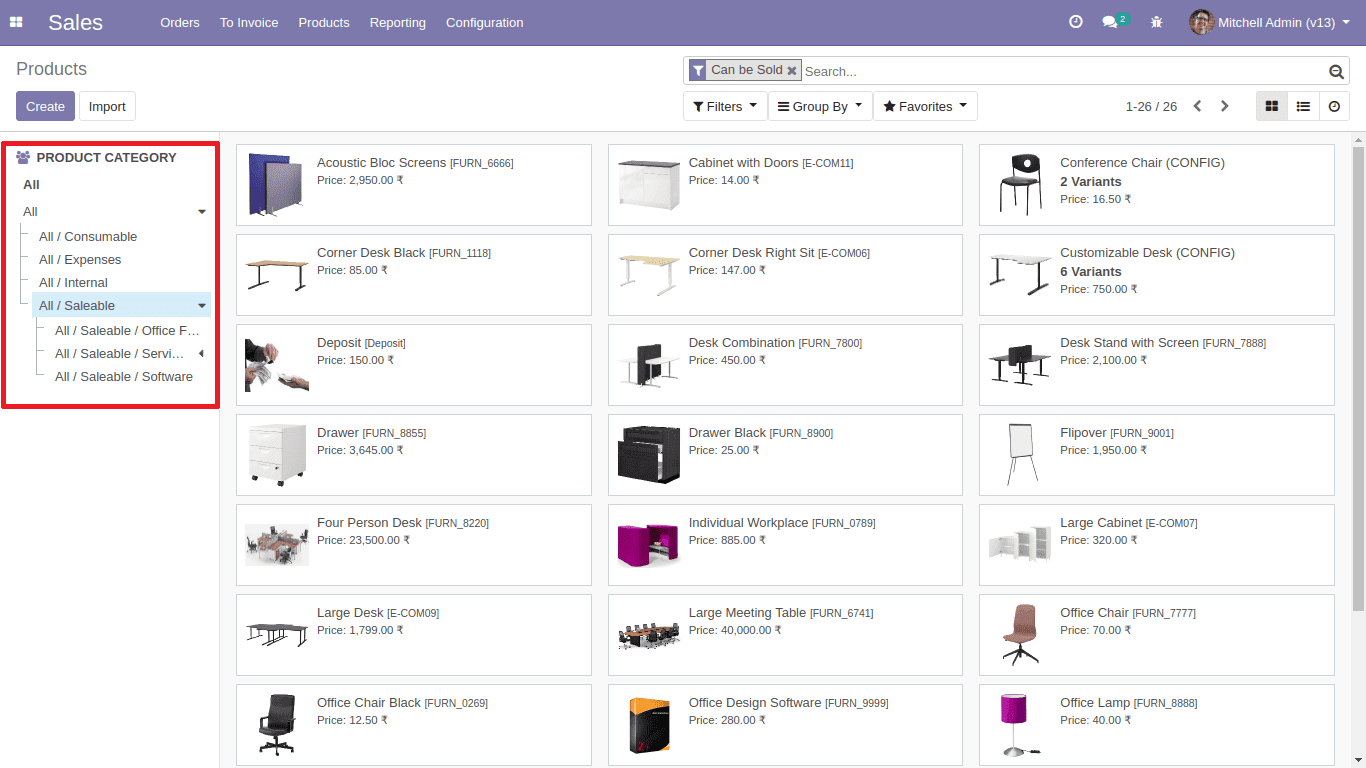
Task: Switch to Activity view clock icon
Action: click(x=1334, y=106)
